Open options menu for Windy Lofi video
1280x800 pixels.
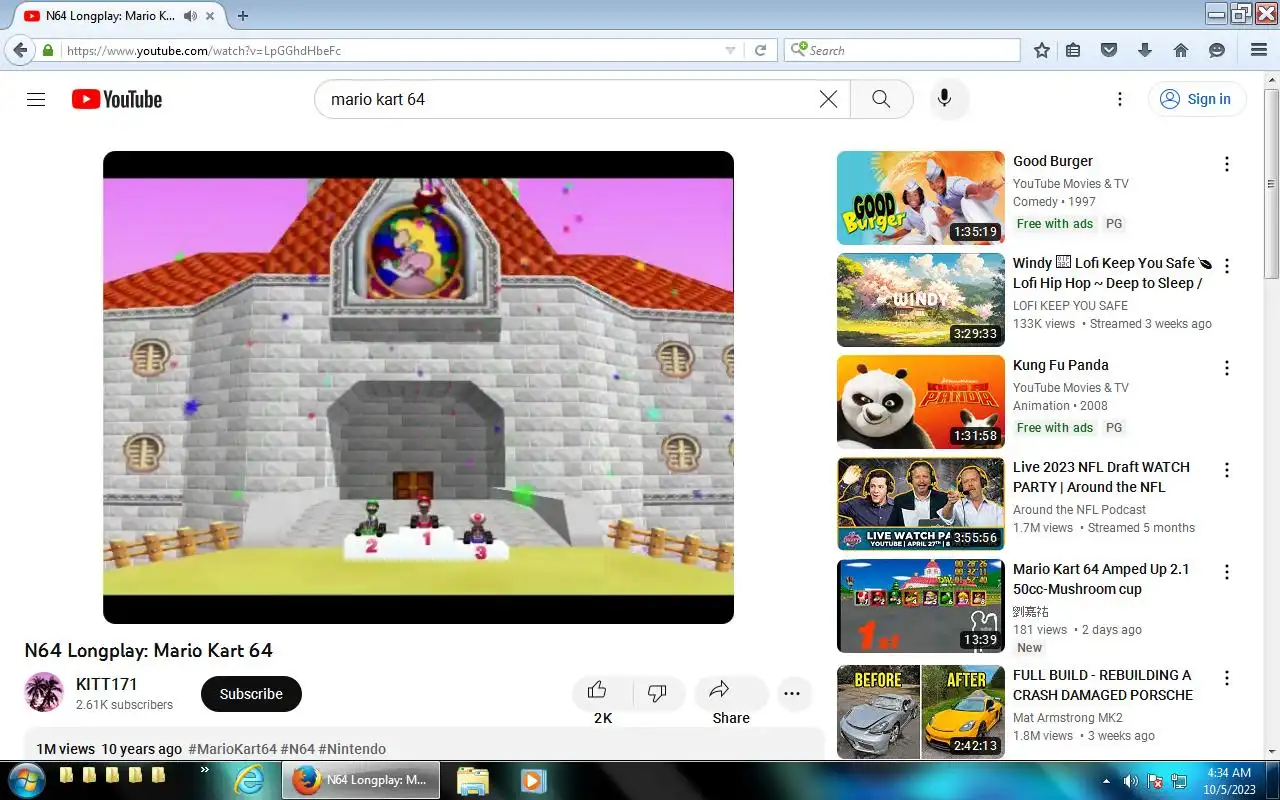(1227, 266)
